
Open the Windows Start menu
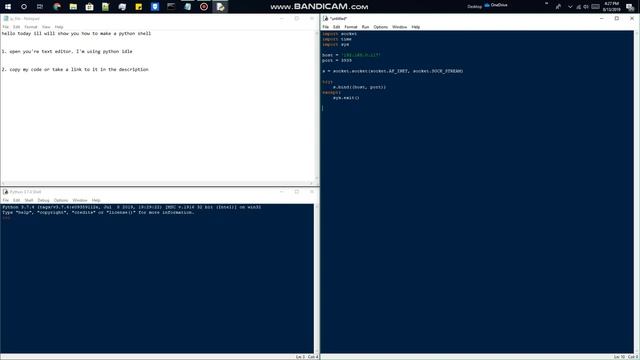click(8, 7)
